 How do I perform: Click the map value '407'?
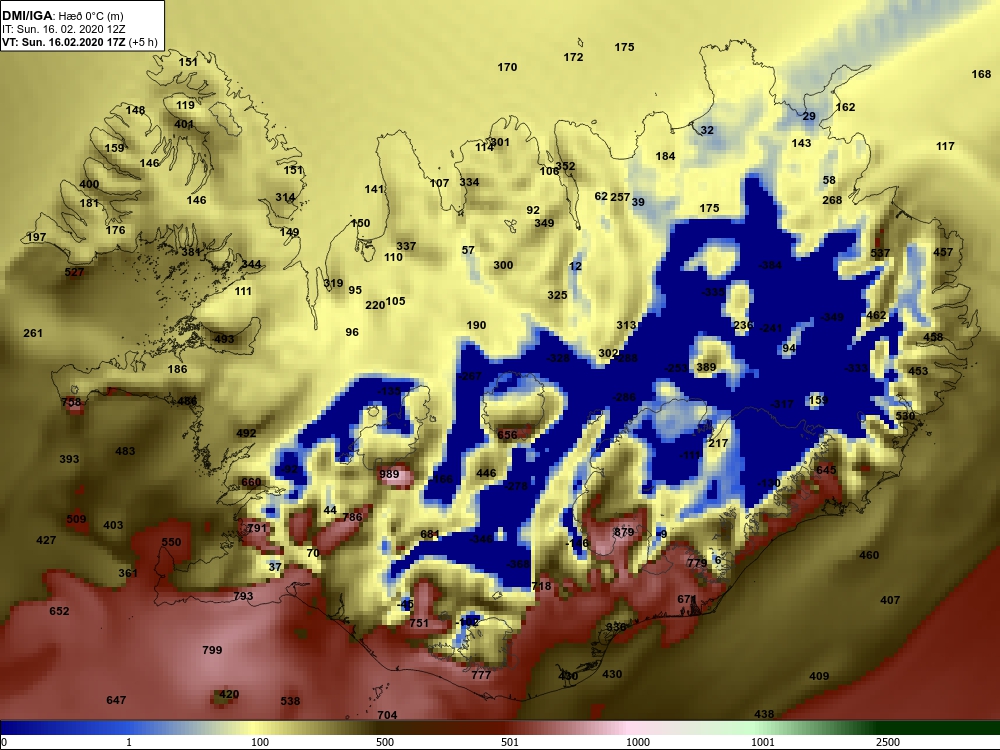click(x=890, y=599)
